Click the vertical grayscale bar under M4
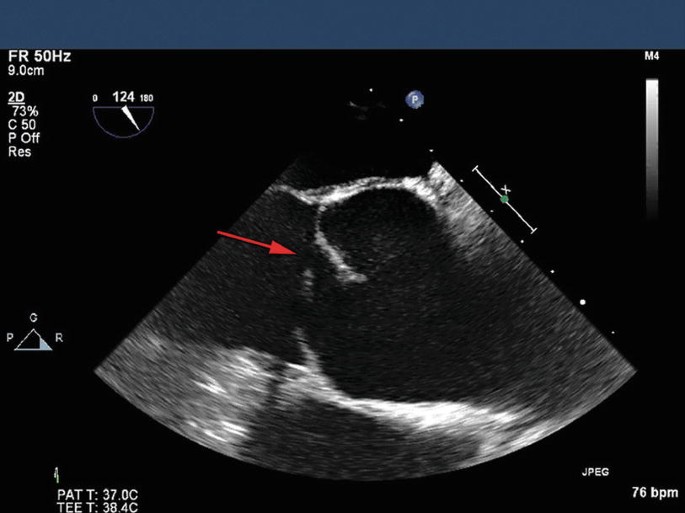 [x=652, y=148]
